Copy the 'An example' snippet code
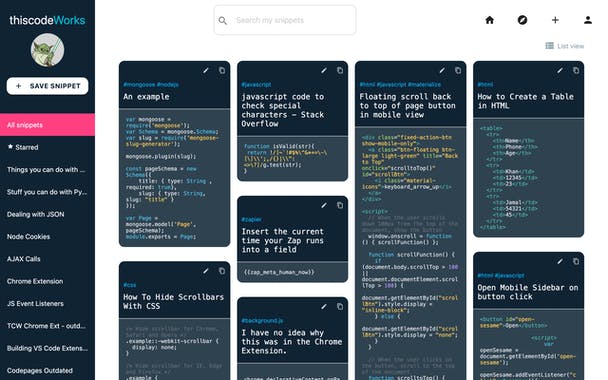The width and height of the screenshot is (608, 380). pos(222,71)
